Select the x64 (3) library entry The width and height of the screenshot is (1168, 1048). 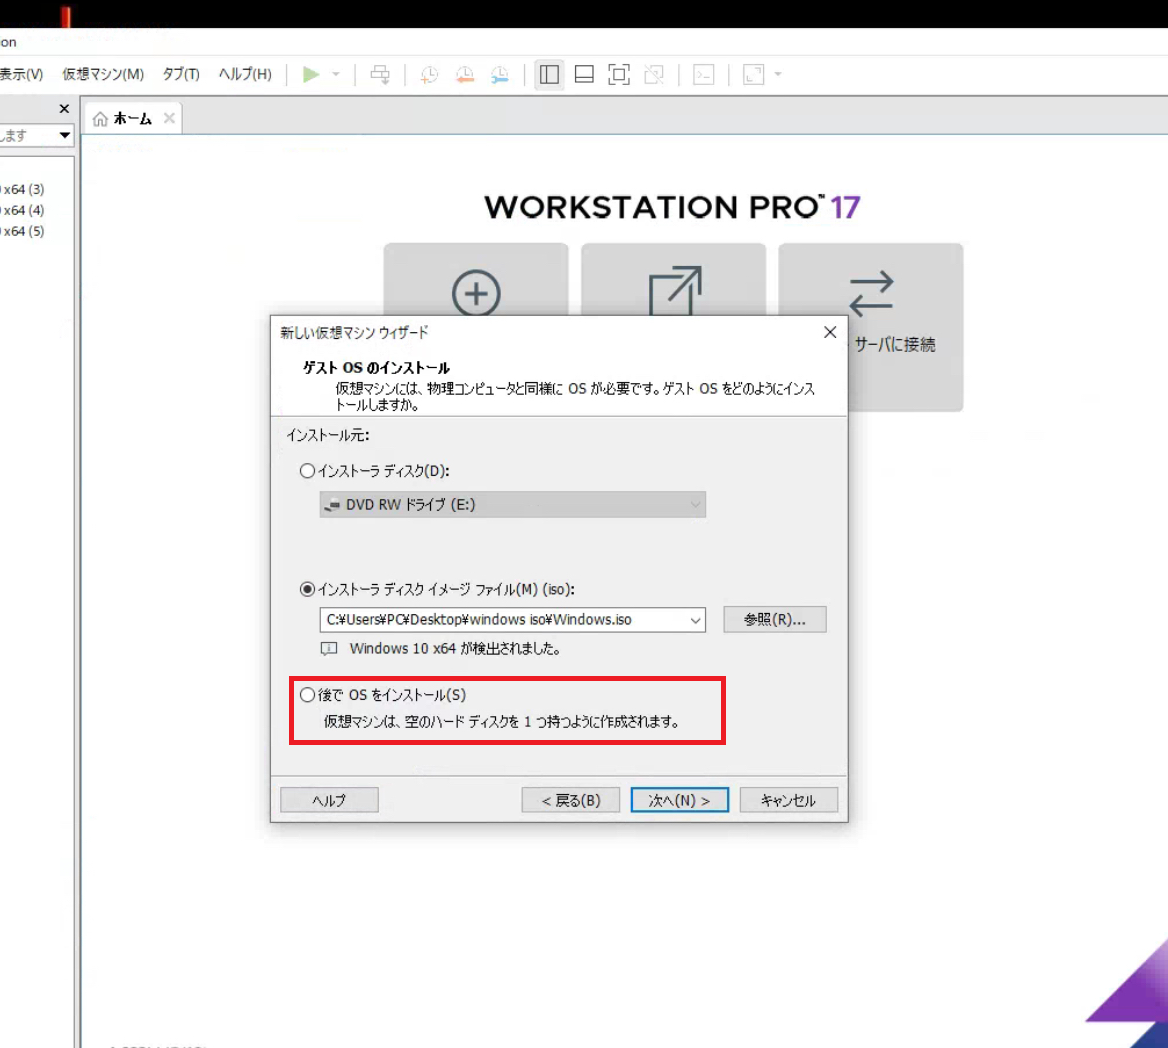point(22,189)
